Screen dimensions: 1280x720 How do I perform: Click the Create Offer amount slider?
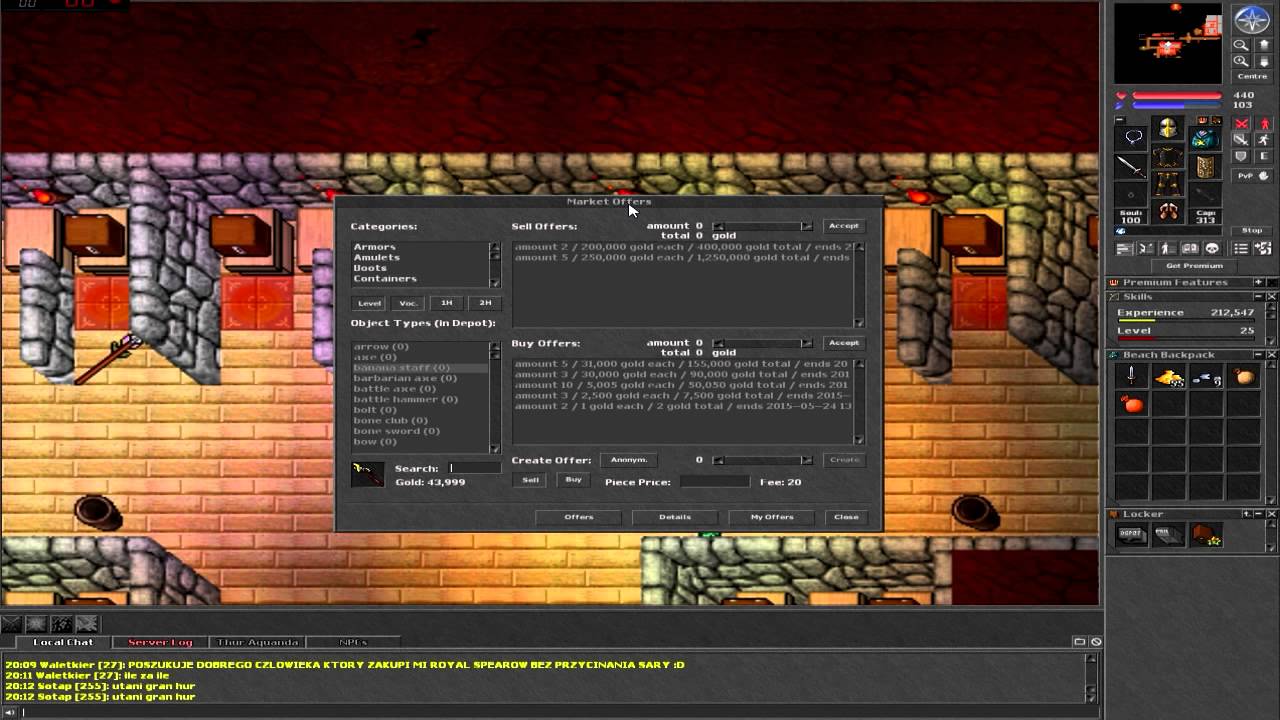763,460
